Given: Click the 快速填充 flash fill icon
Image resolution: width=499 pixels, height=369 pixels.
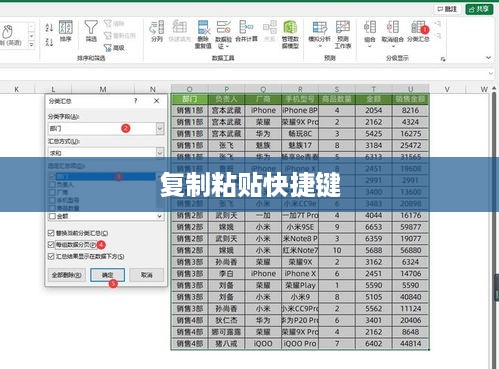Looking at the screenshot, I should 179,31.
